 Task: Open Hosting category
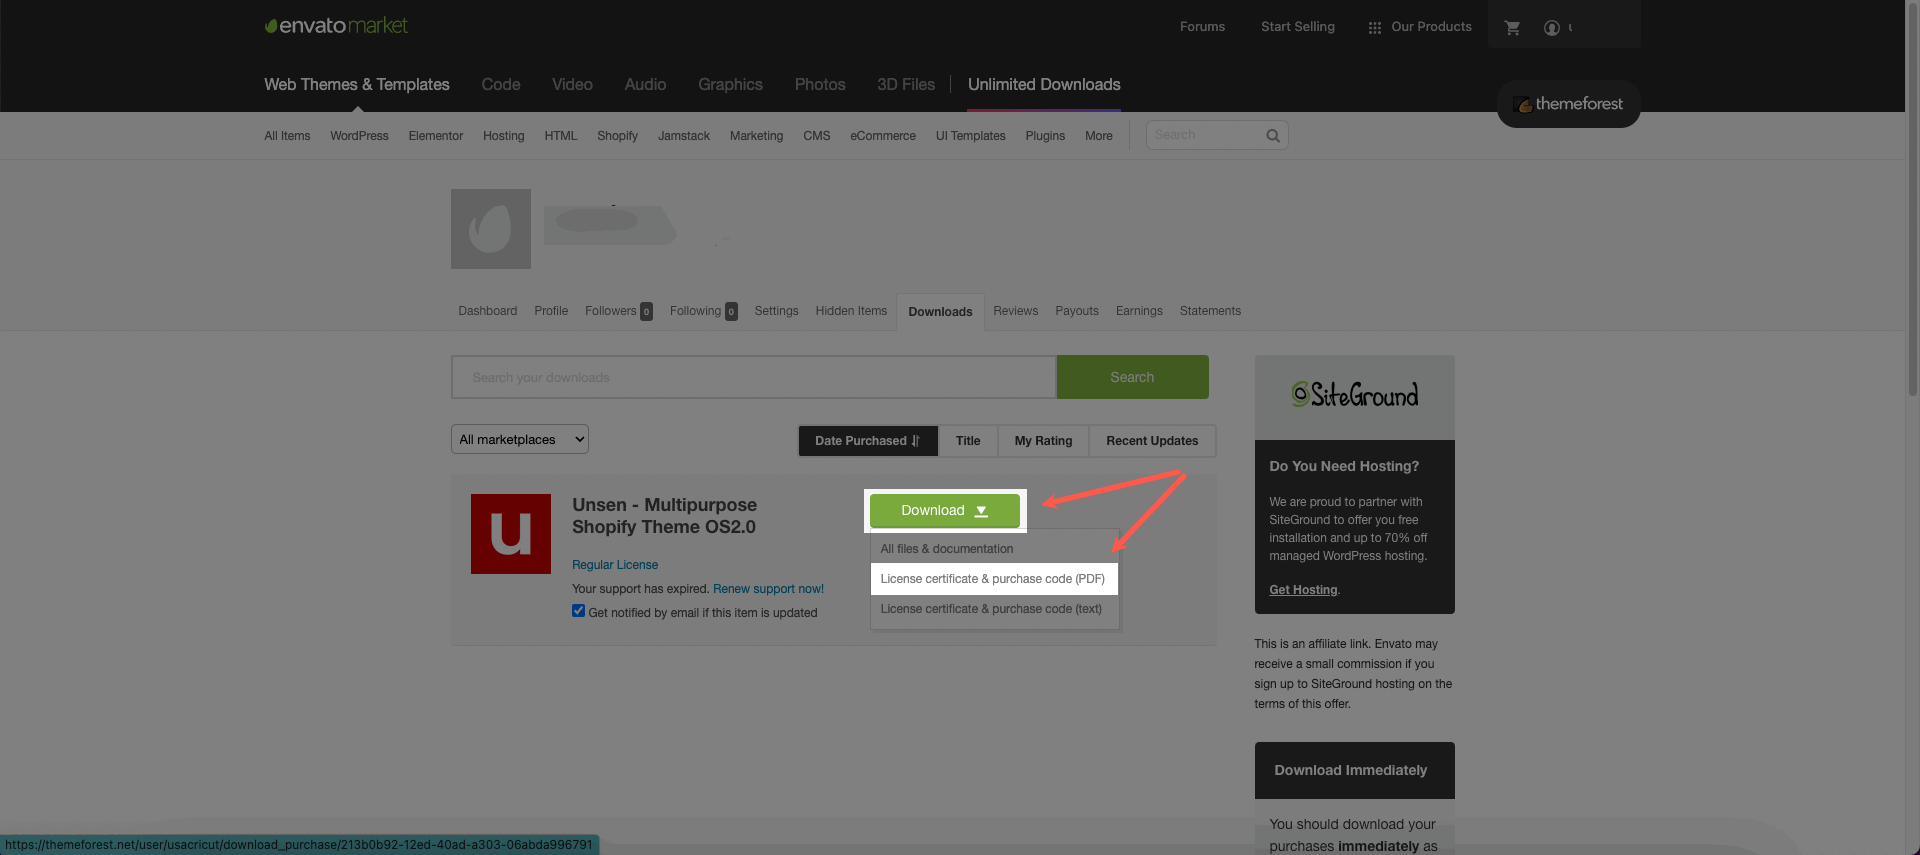click(x=503, y=136)
